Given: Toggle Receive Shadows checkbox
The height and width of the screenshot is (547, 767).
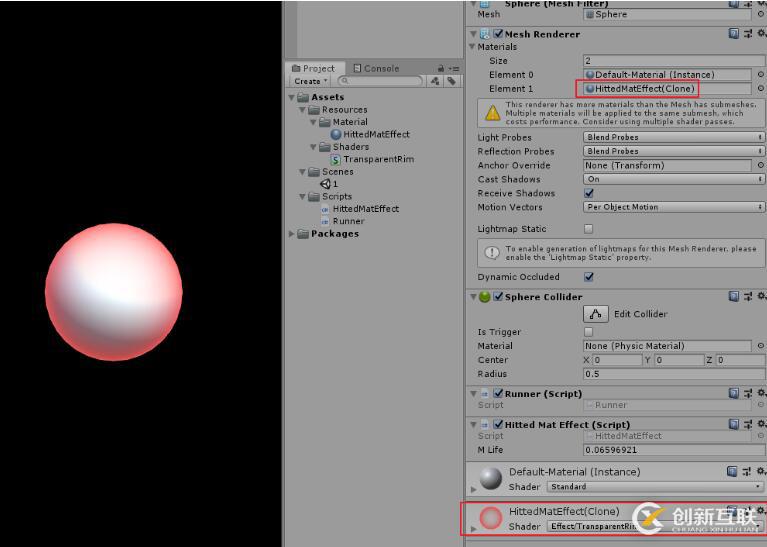Looking at the screenshot, I should (589, 193).
